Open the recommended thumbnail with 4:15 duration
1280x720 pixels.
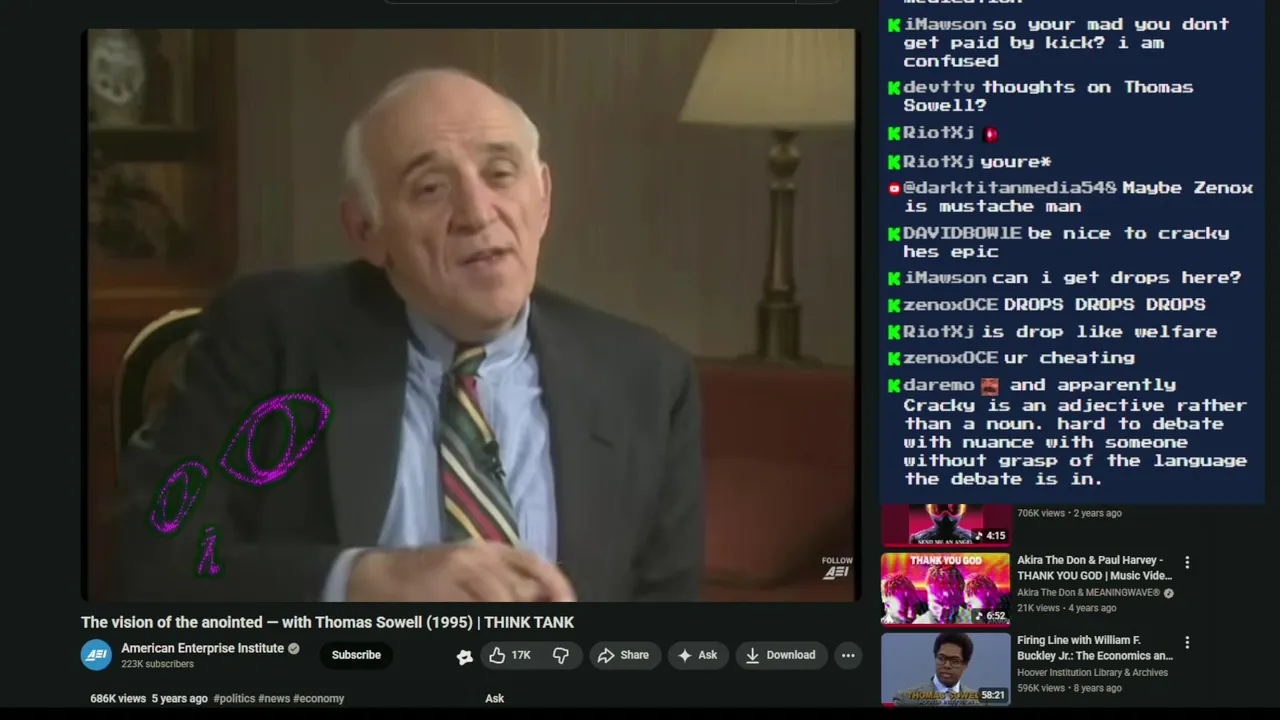pos(945,525)
